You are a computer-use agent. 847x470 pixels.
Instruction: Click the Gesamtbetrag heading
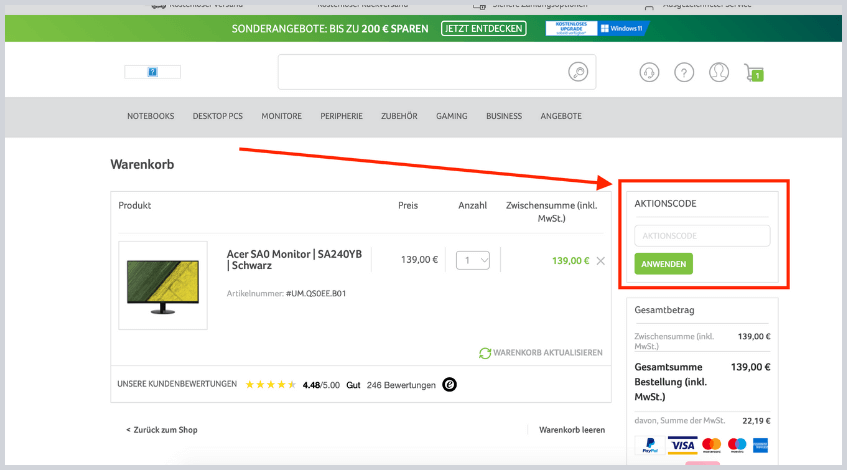[x=664, y=310]
